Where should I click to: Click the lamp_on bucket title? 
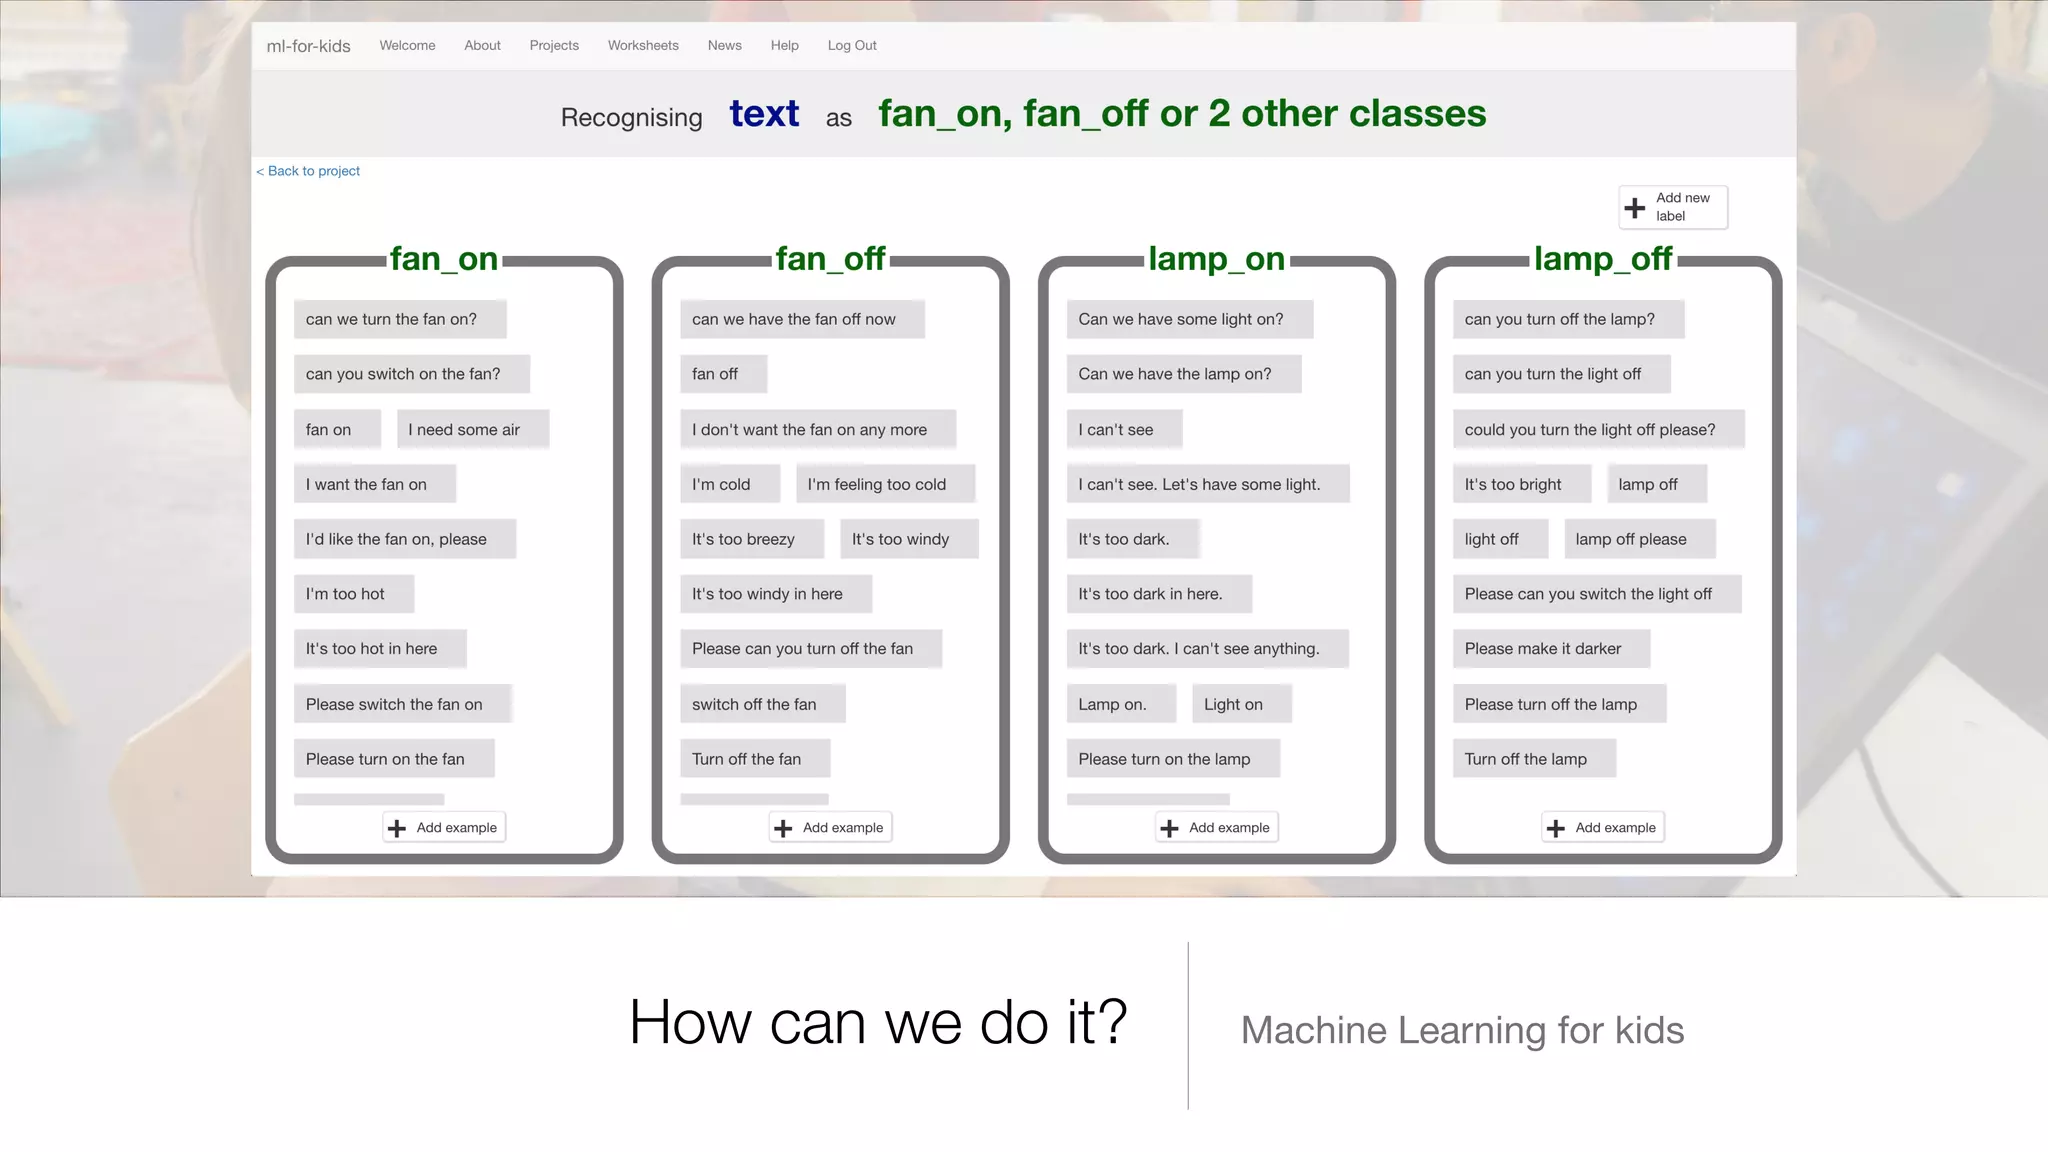click(x=1217, y=259)
